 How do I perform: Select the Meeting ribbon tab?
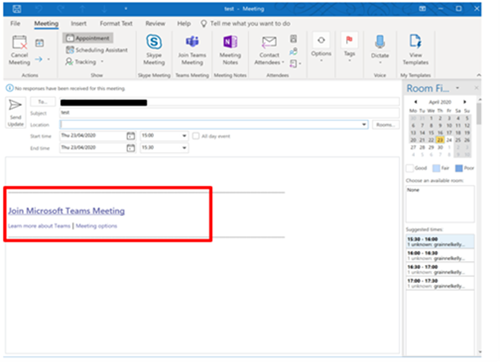point(46,24)
